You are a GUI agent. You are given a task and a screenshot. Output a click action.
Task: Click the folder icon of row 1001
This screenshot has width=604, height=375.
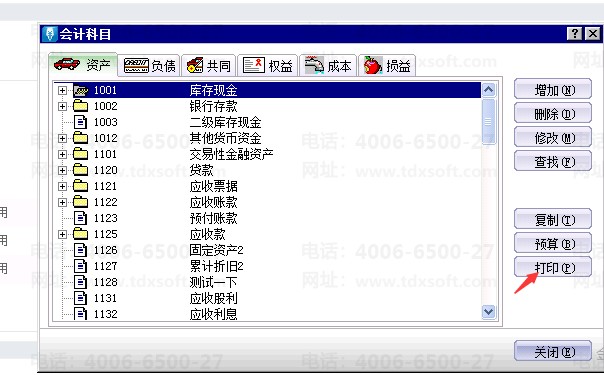tap(81, 90)
